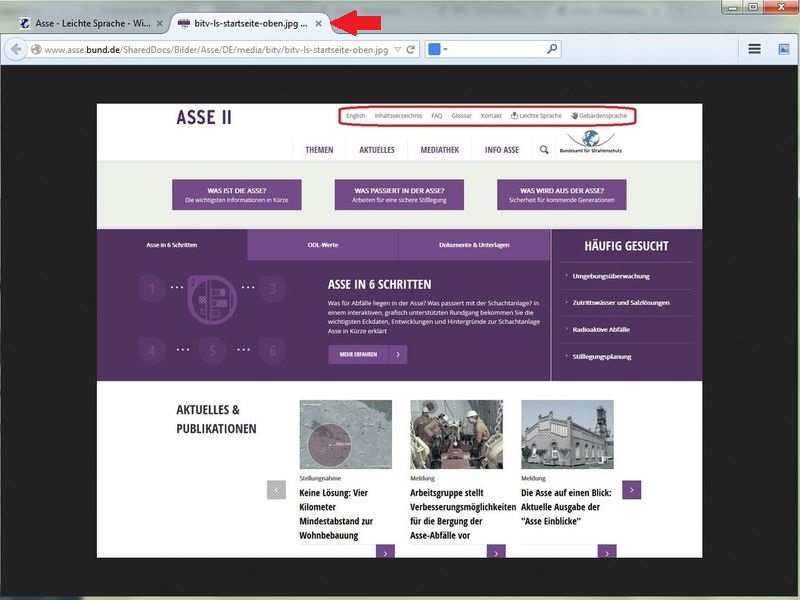
Task: Click step 4 icon in the tour
Action: (152, 351)
